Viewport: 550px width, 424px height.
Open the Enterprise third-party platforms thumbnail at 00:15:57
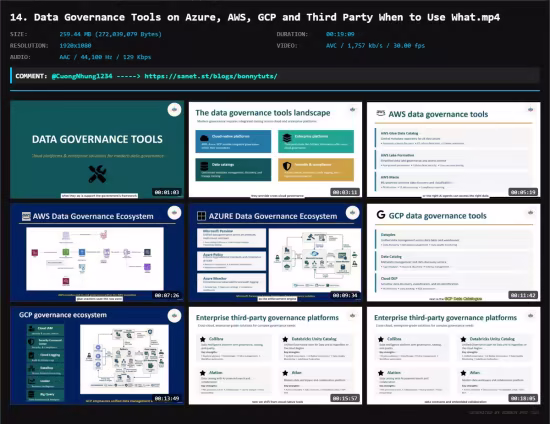click(x=275, y=356)
